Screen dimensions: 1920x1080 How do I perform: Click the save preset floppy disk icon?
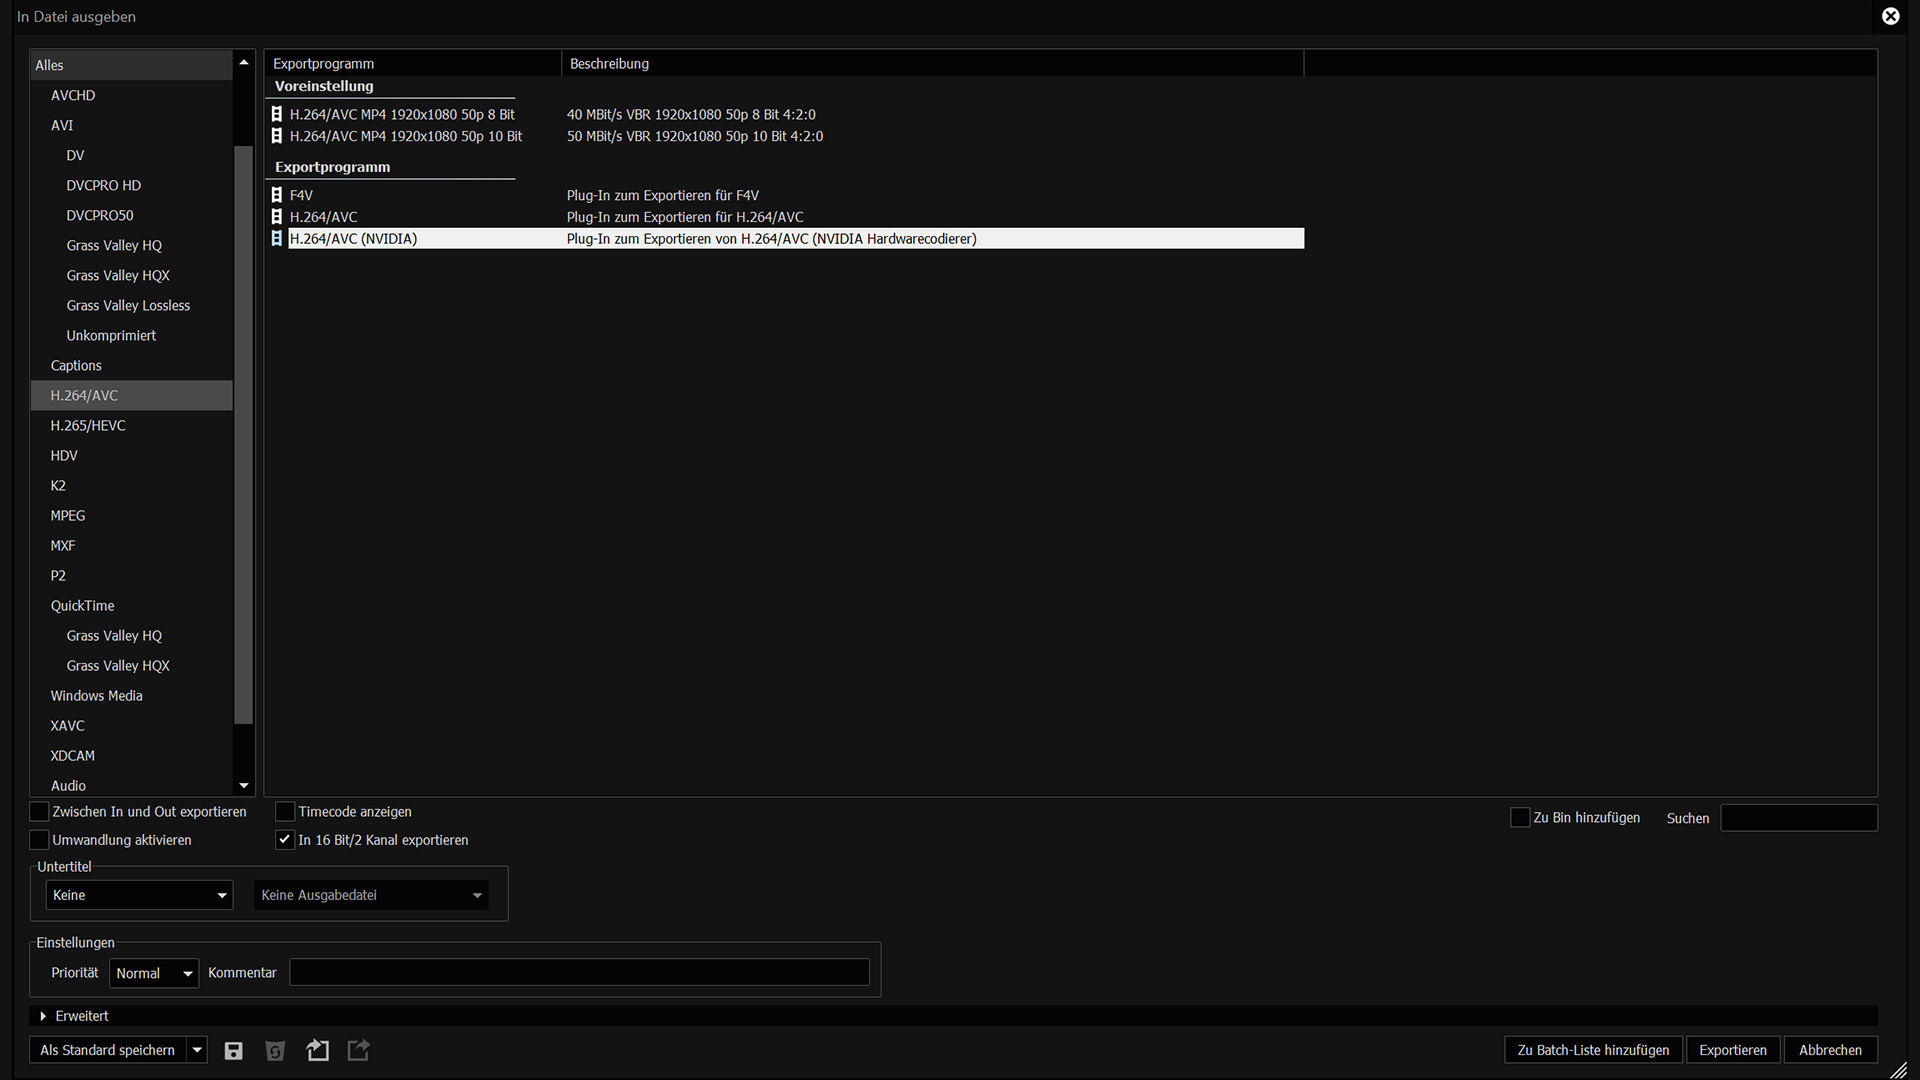pos(233,1050)
